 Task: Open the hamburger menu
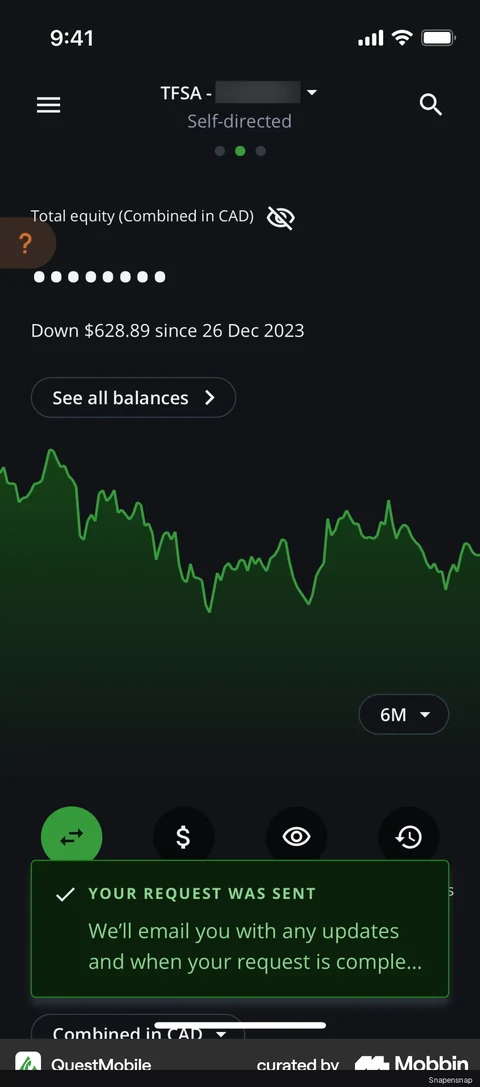49,105
